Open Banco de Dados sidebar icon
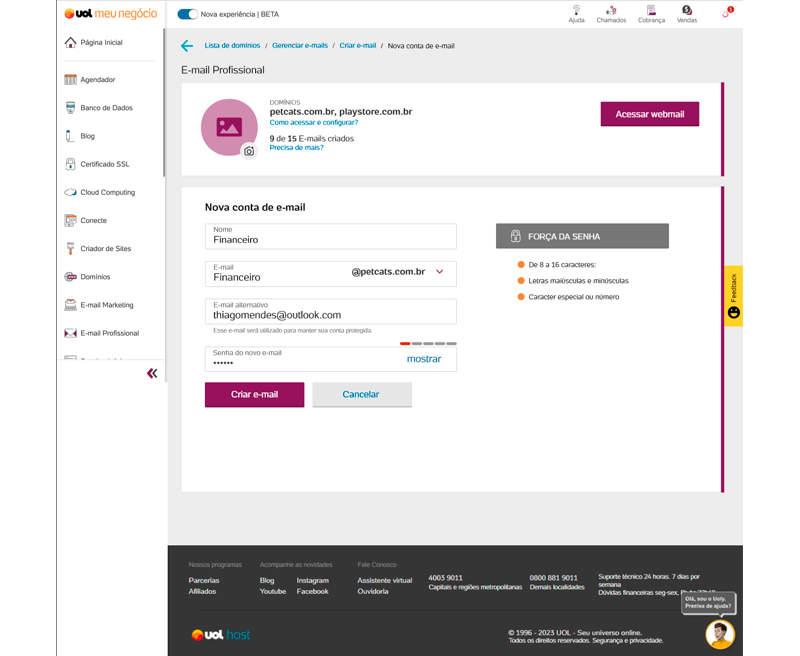 [70, 108]
